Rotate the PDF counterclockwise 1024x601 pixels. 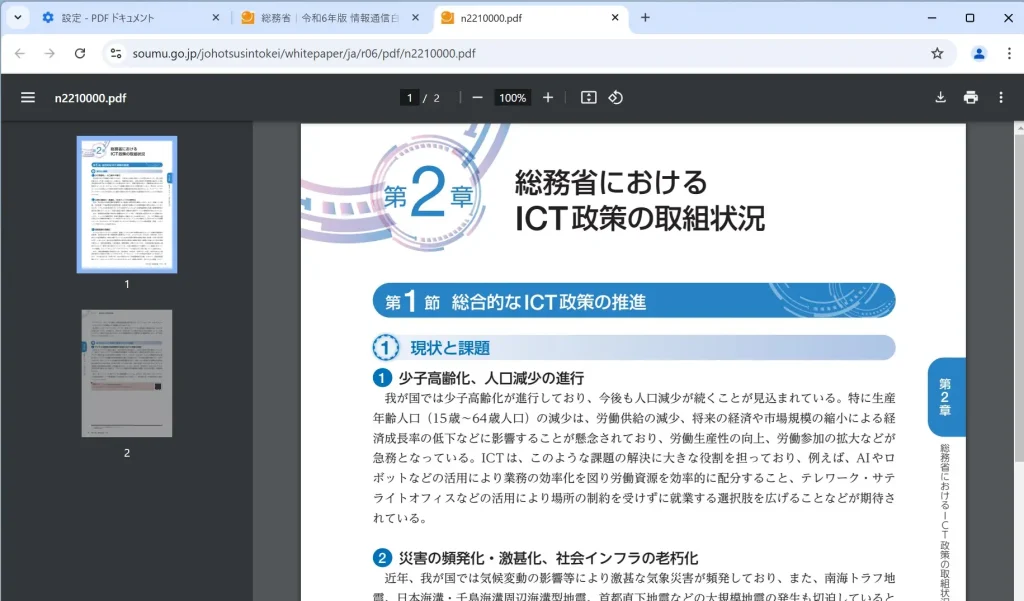pos(616,97)
